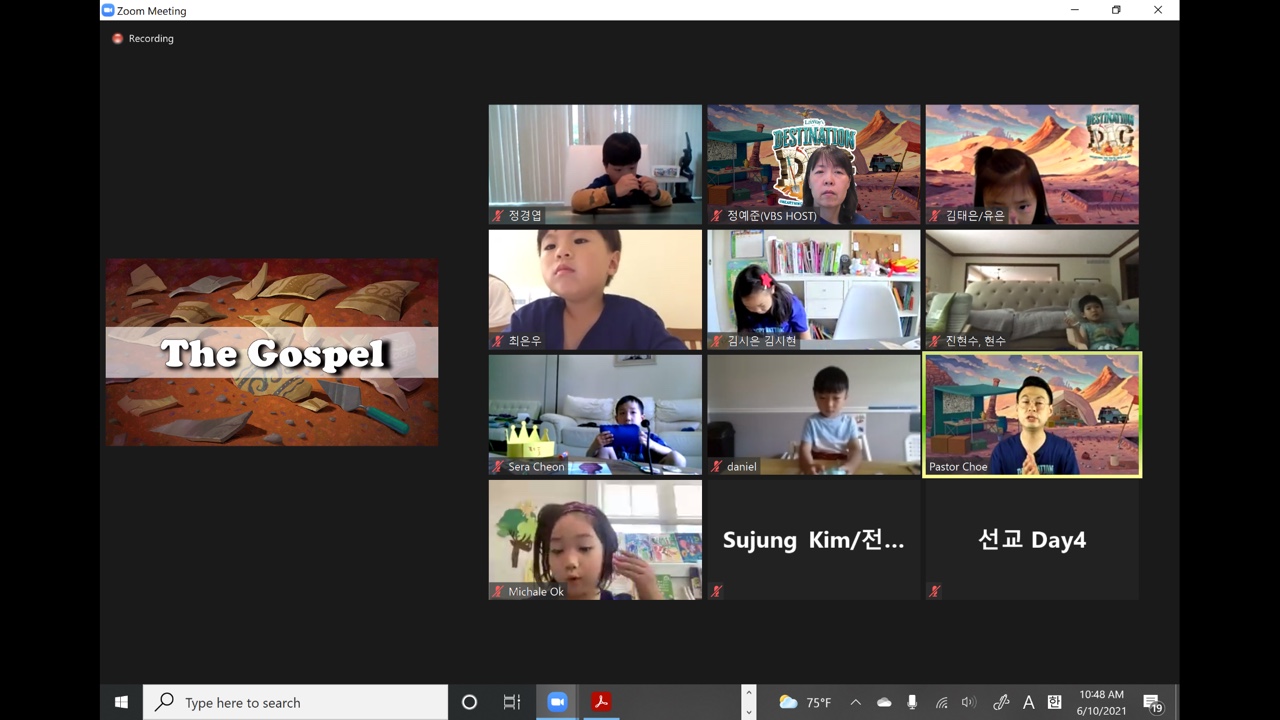Open the pen workspace tray icon
This screenshot has width=1280, height=720.
1001,703
